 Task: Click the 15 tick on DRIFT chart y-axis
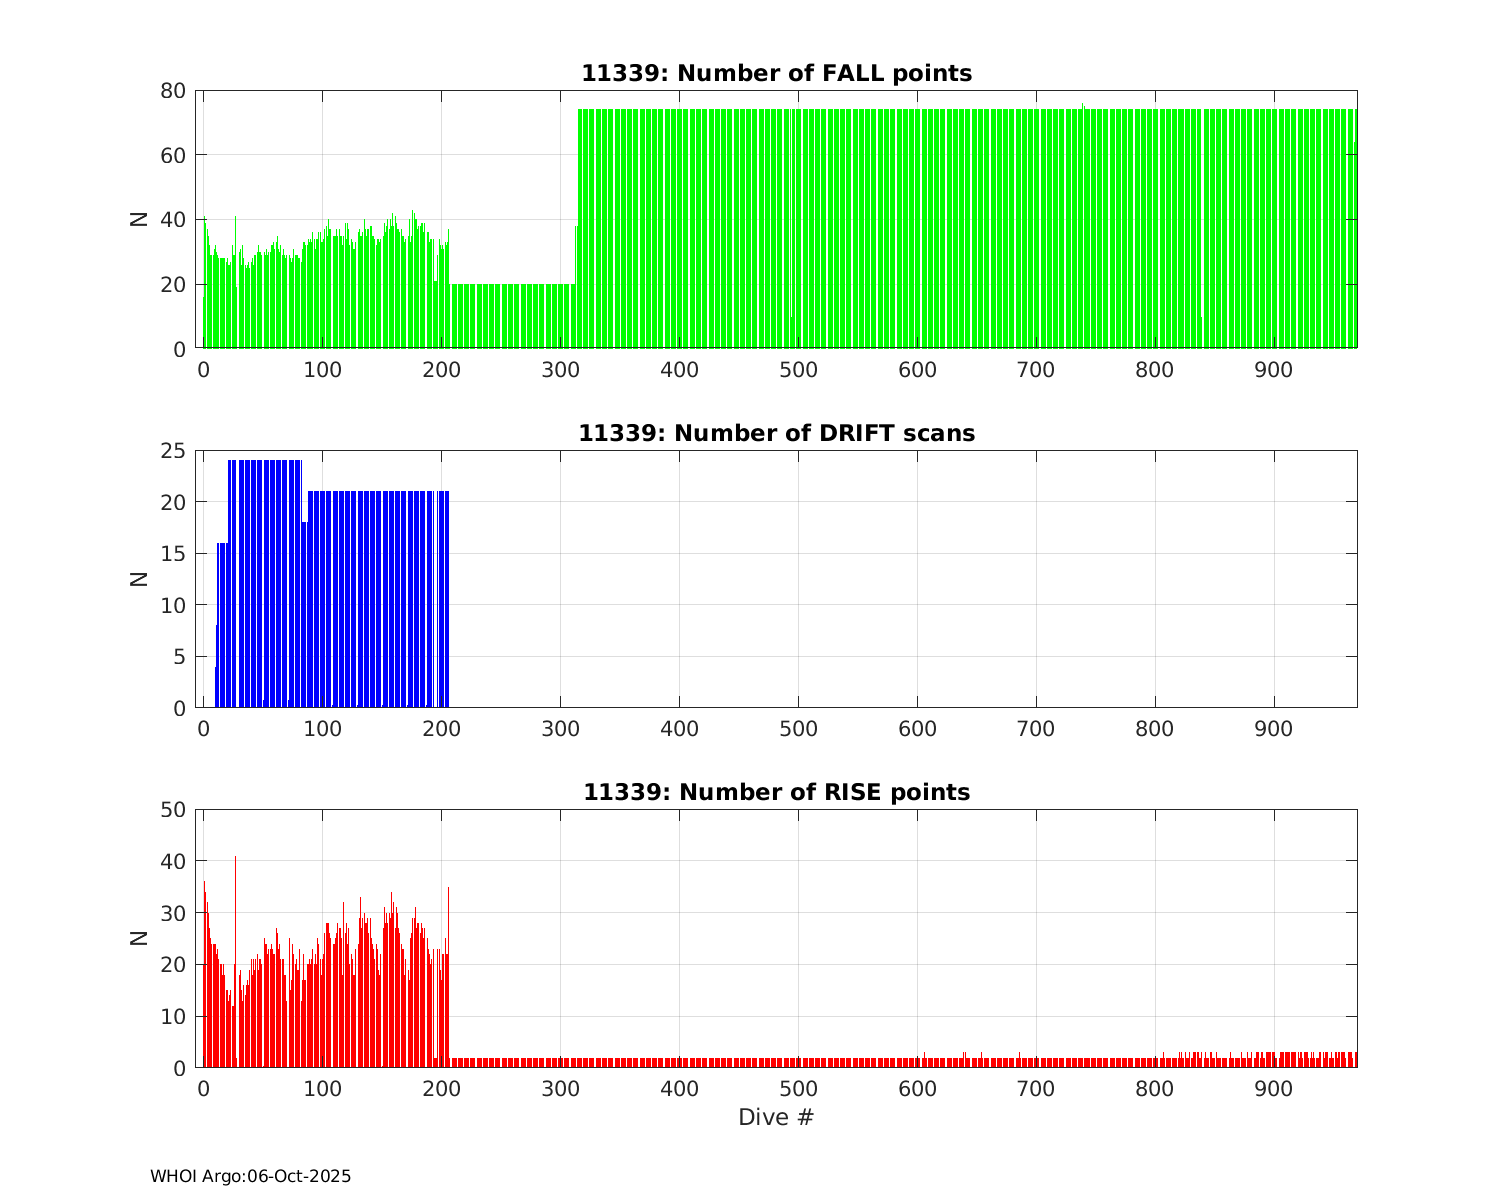point(173,554)
